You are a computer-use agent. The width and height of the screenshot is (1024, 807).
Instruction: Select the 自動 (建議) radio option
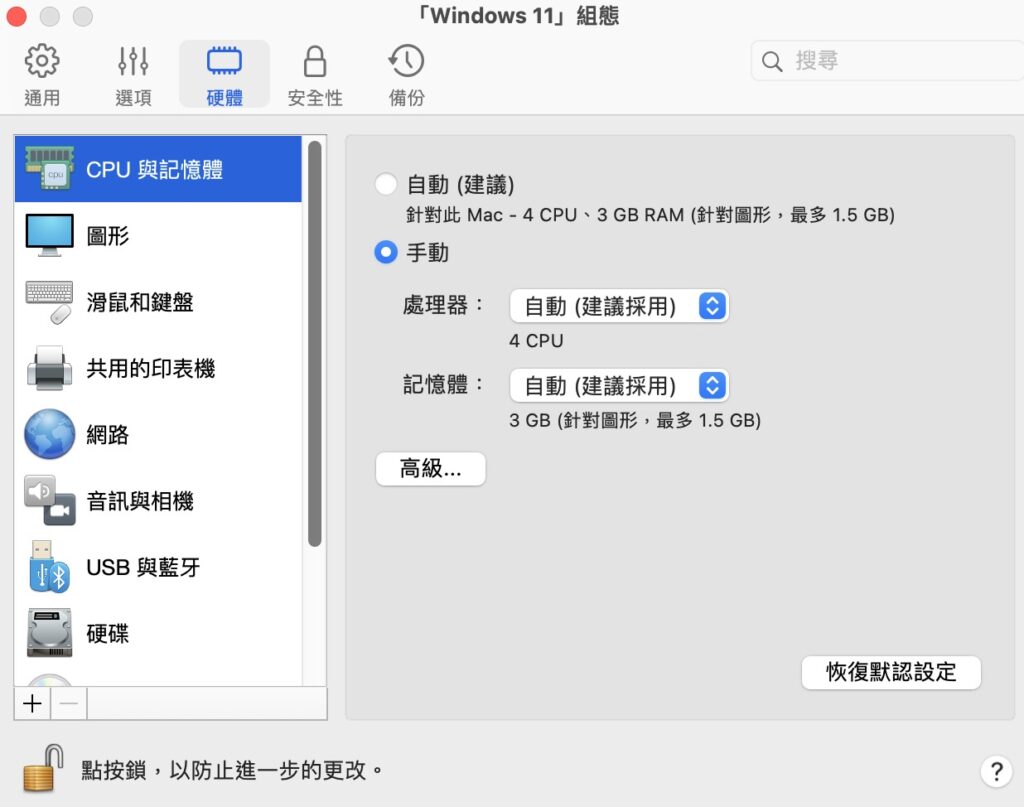[385, 184]
